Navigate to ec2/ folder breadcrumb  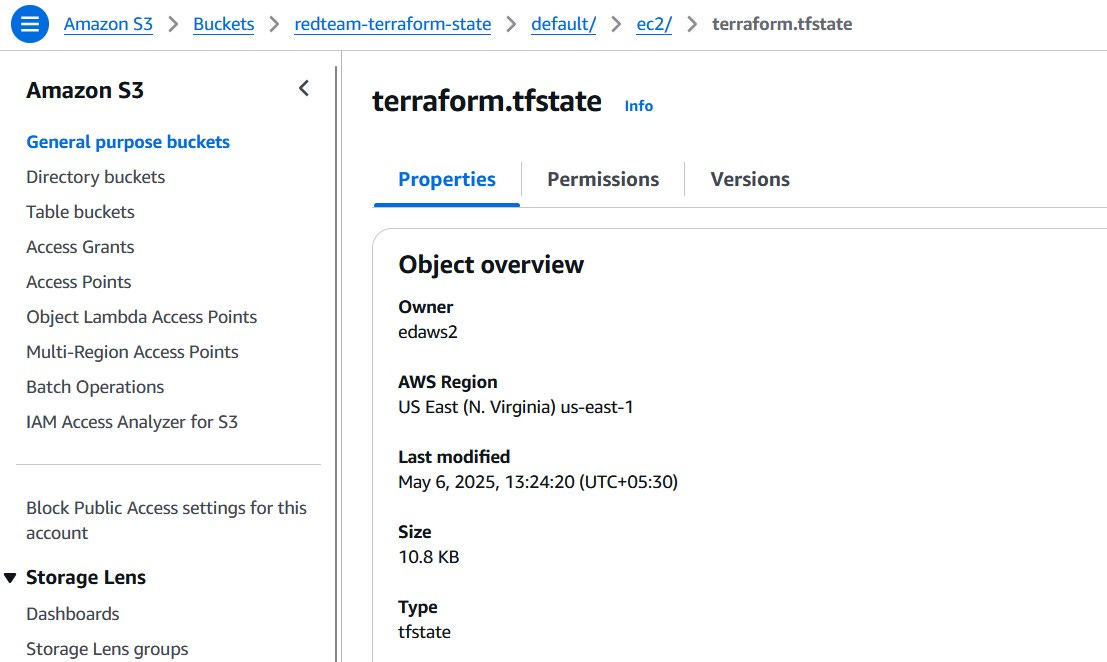654,24
